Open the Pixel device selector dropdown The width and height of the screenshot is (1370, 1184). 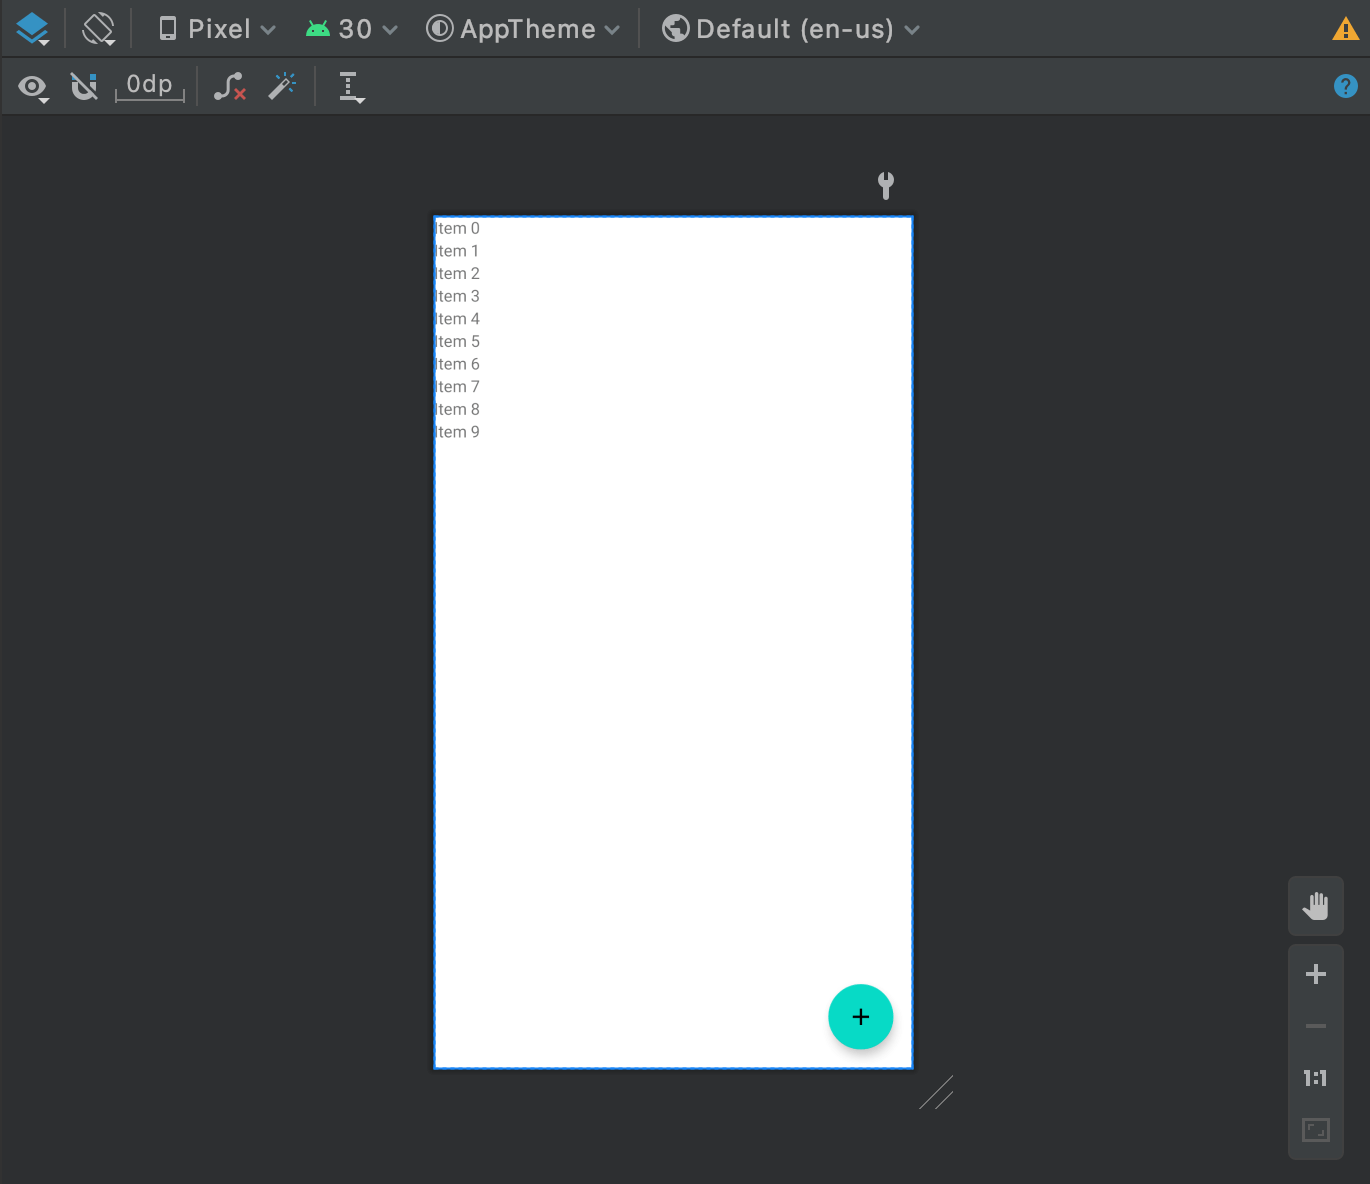coord(217,29)
